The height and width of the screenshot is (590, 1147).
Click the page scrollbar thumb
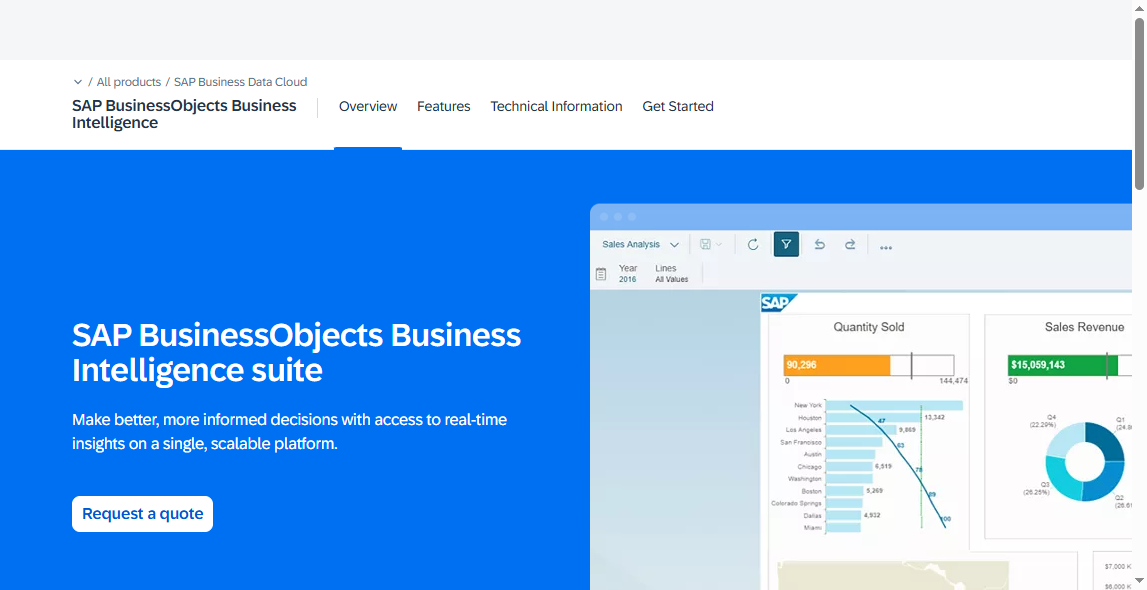[1139, 104]
